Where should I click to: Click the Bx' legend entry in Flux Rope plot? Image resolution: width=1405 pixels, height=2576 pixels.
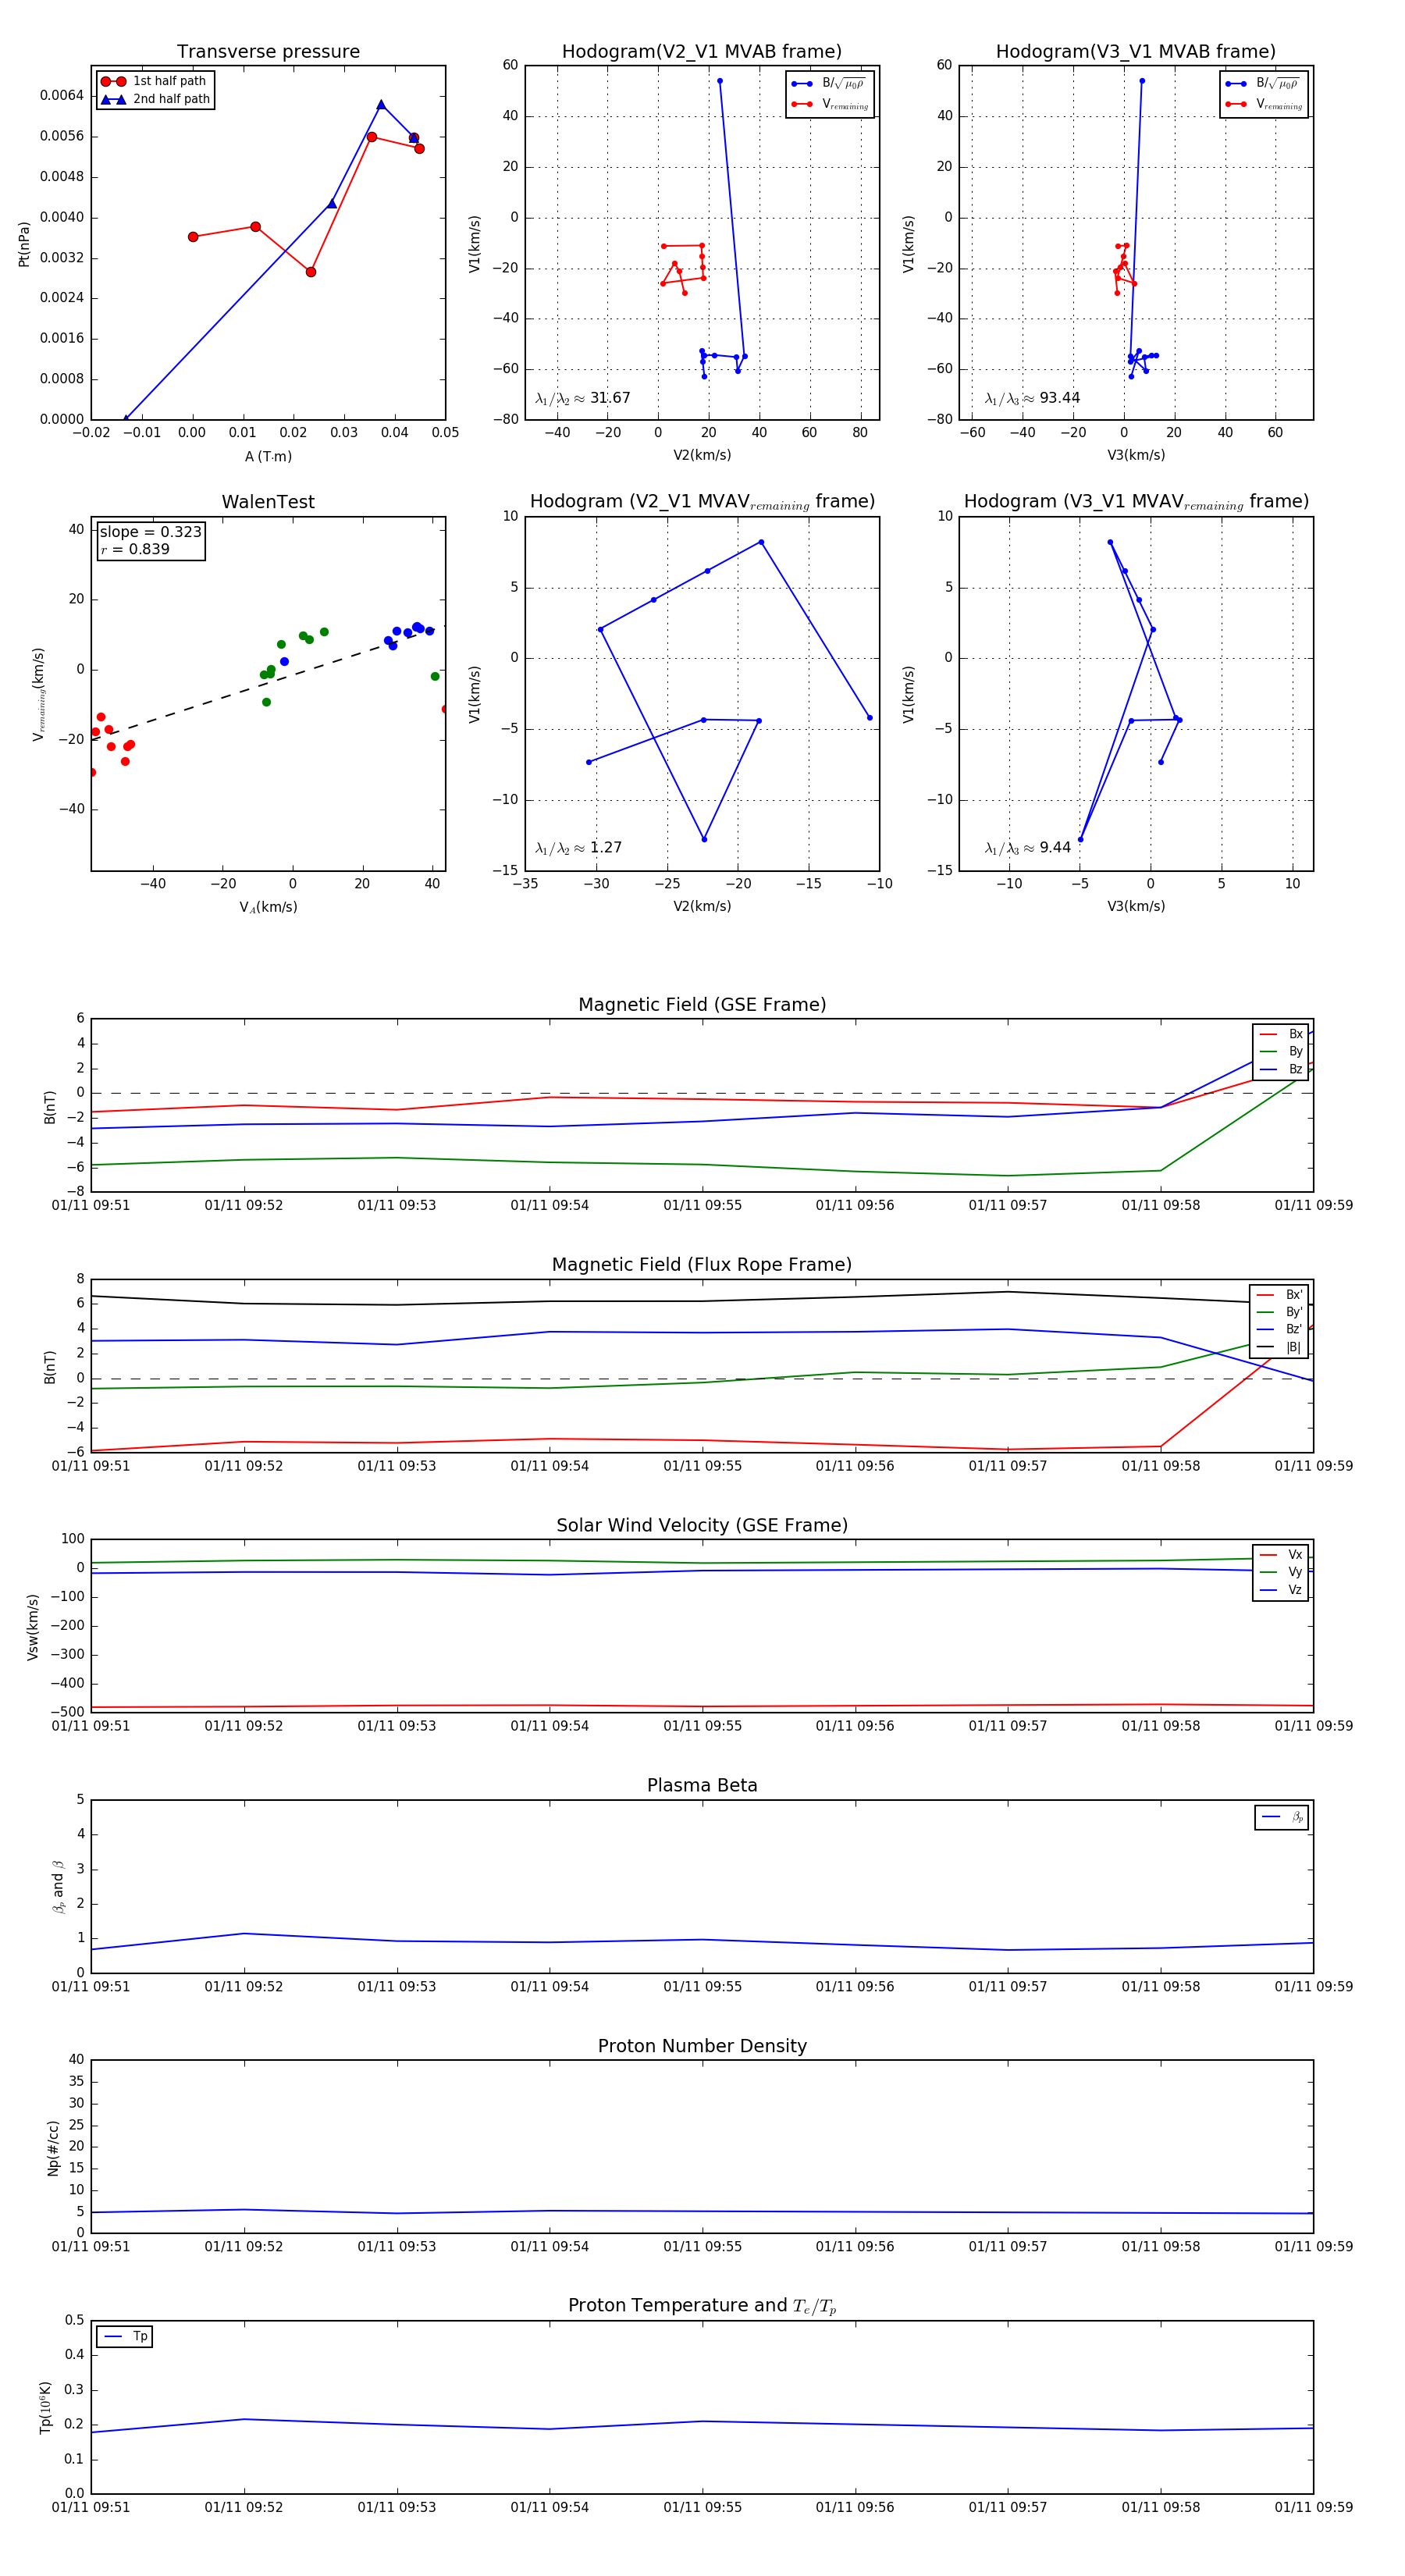pos(1280,1294)
